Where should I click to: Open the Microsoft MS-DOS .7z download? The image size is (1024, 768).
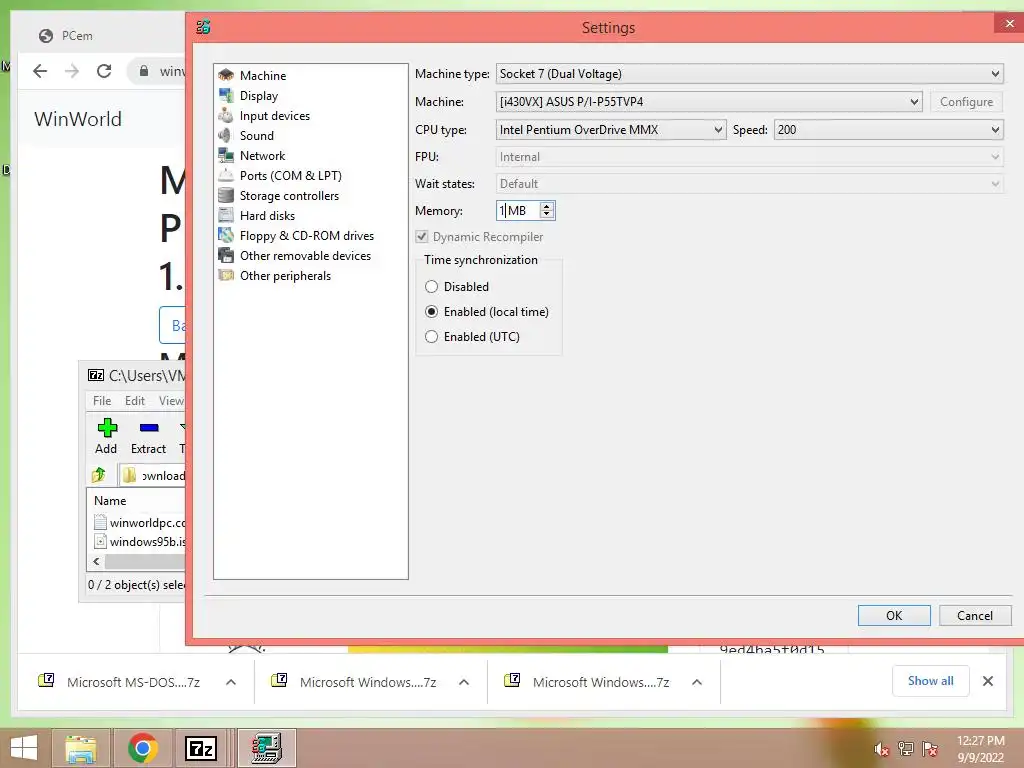point(133,682)
